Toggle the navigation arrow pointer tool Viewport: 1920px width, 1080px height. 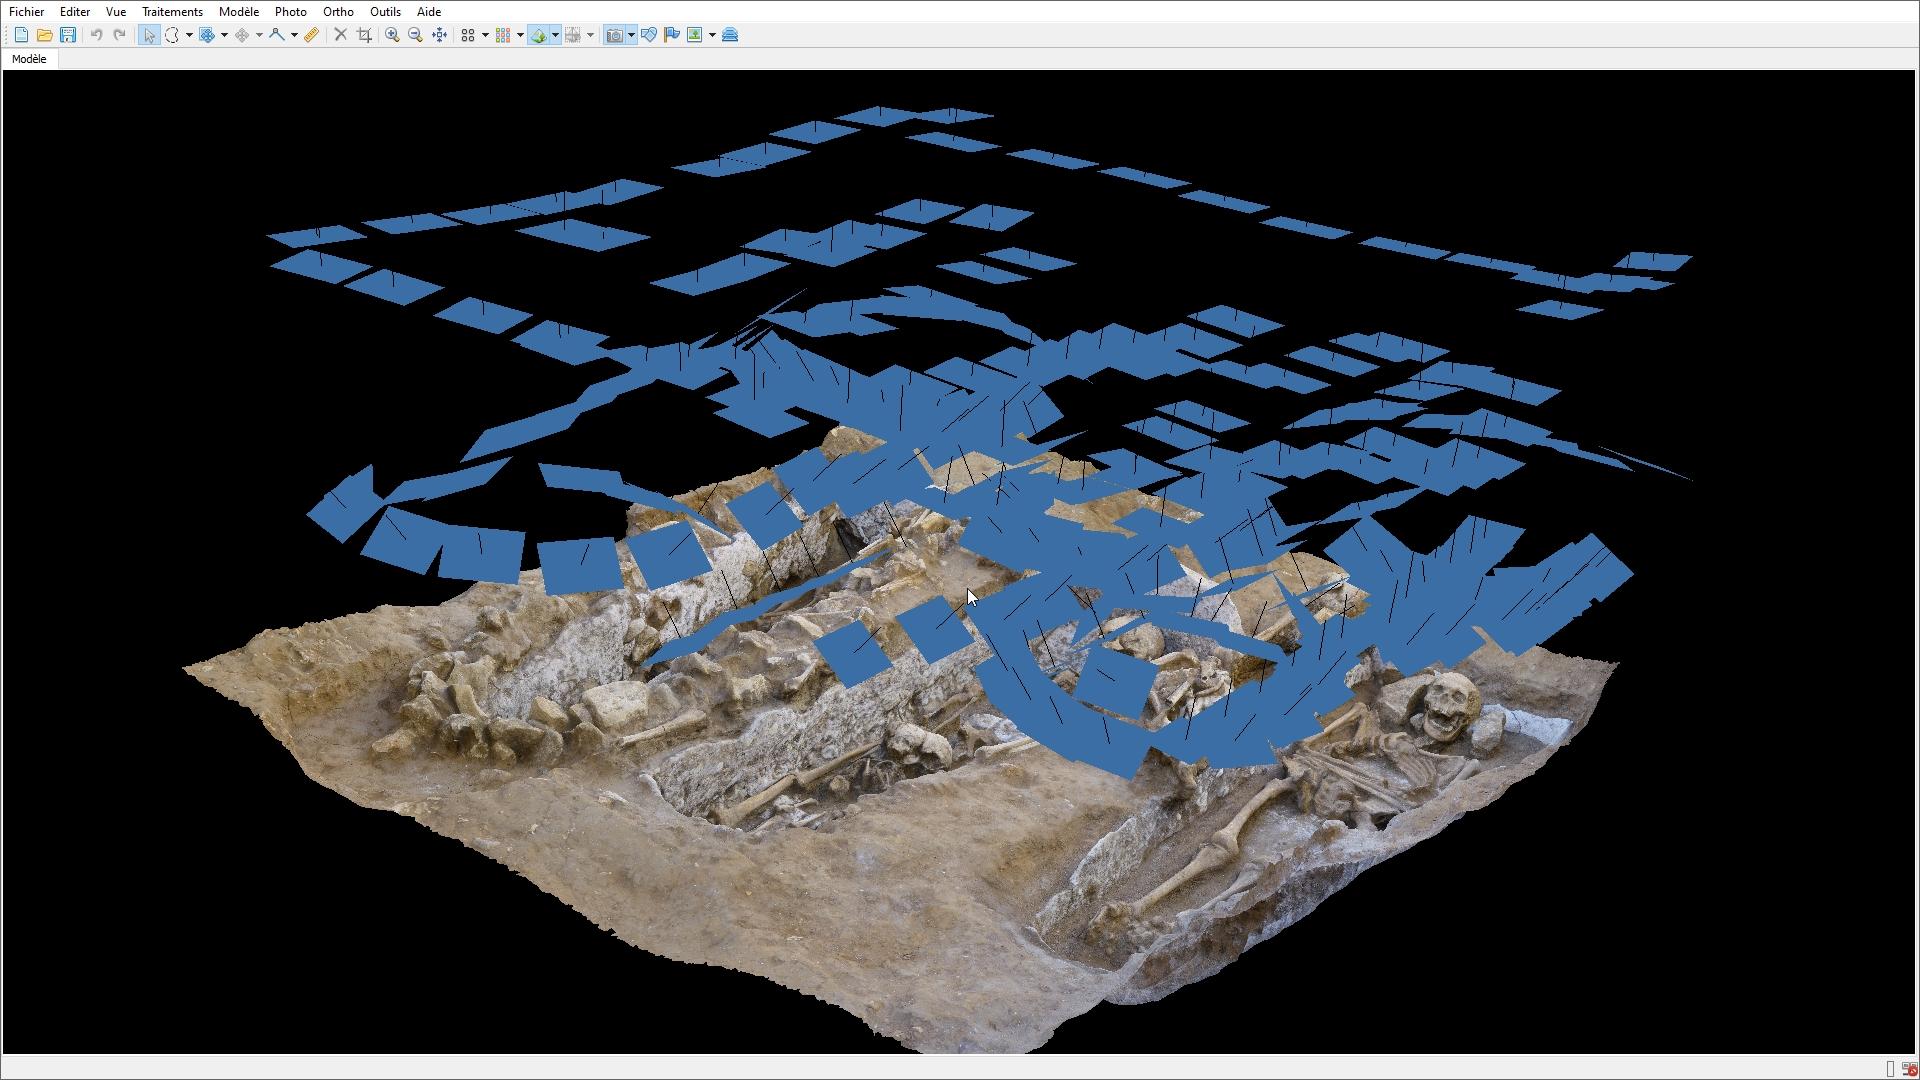149,35
